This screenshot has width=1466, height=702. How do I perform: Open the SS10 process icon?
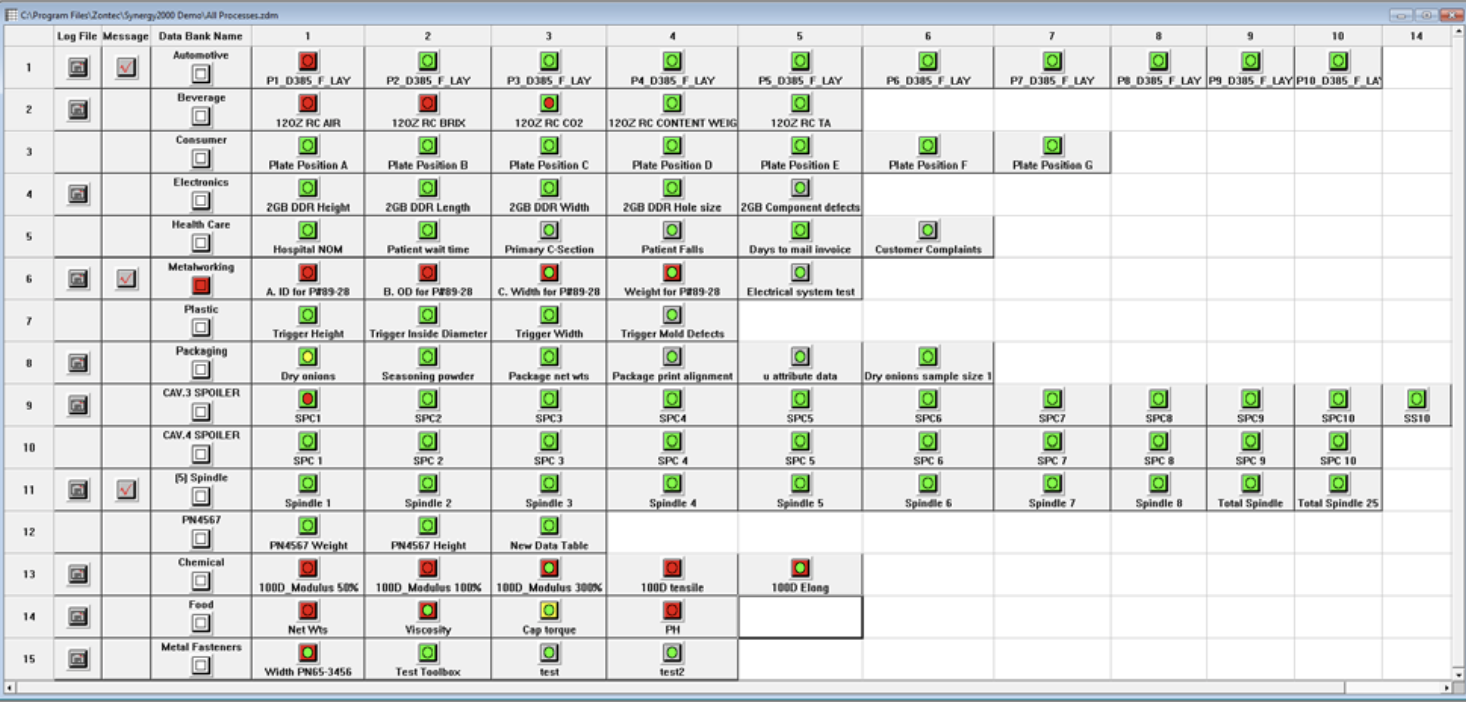1416,399
